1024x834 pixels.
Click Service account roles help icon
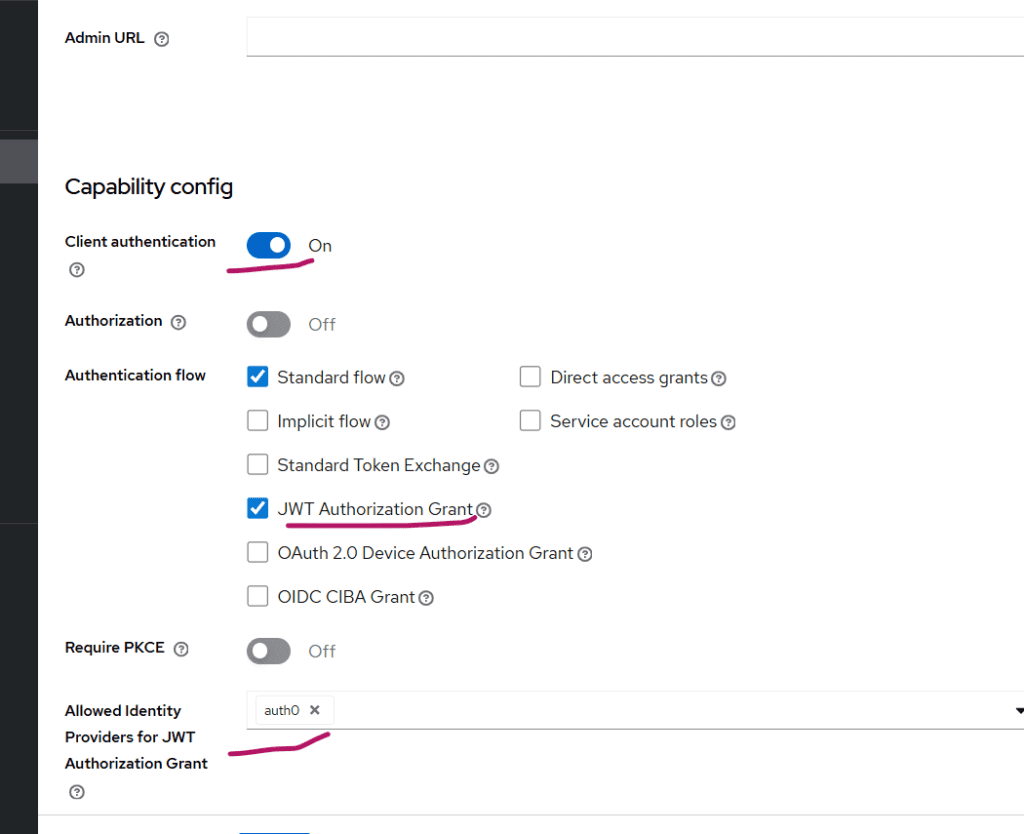(x=728, y=422)
